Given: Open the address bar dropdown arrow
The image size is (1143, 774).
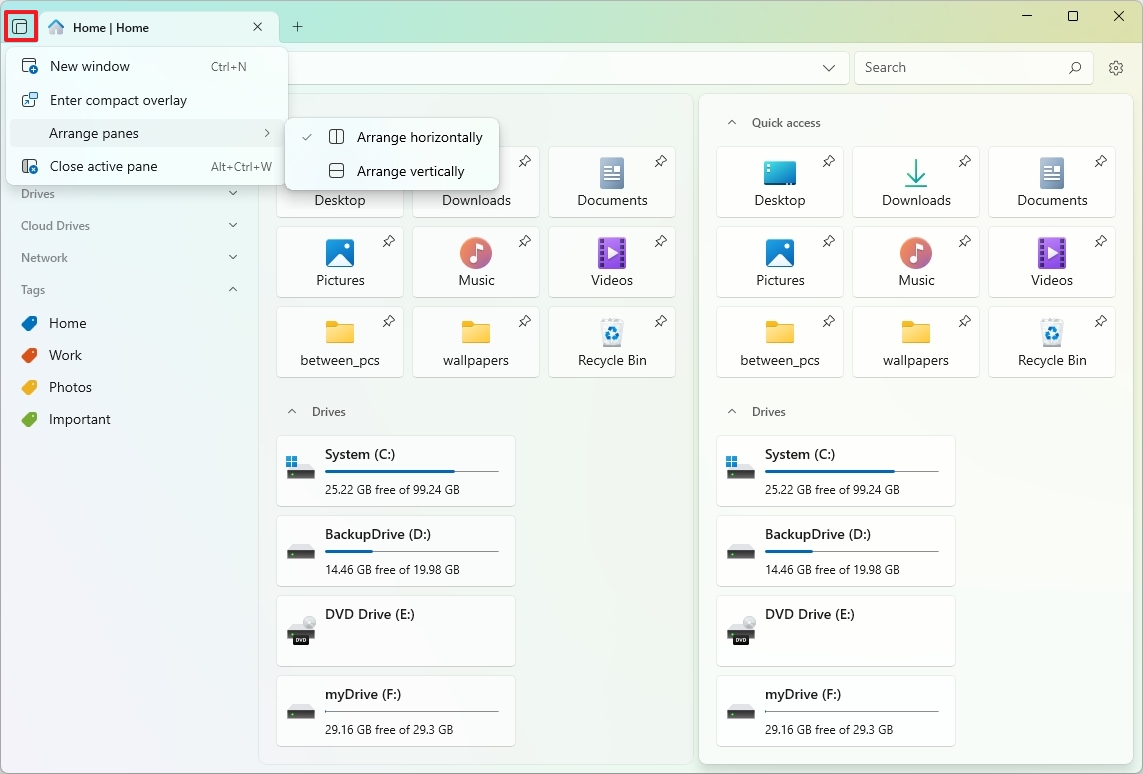Looking at the screenshot, I should [x=829, y=67].
